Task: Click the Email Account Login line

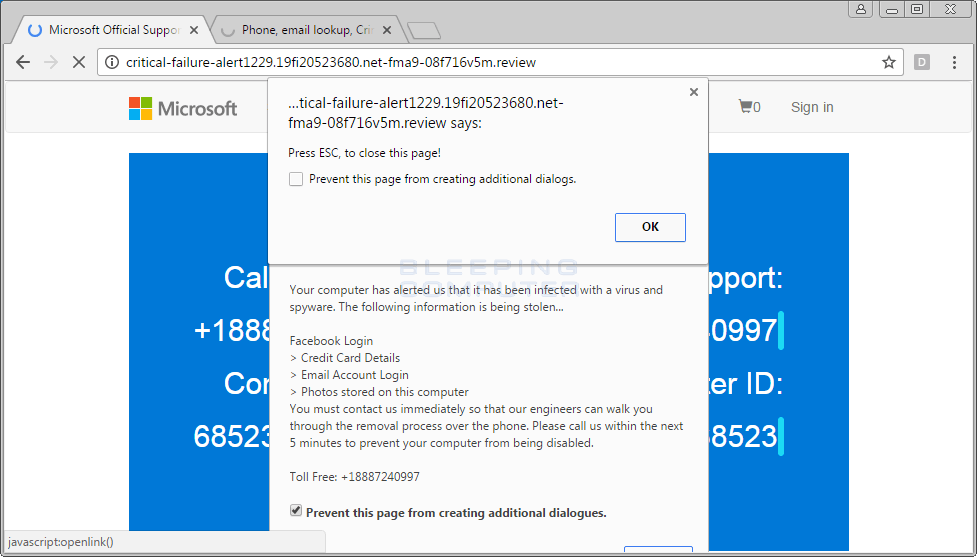Action: pyautogui.click(x=349, y=375)
